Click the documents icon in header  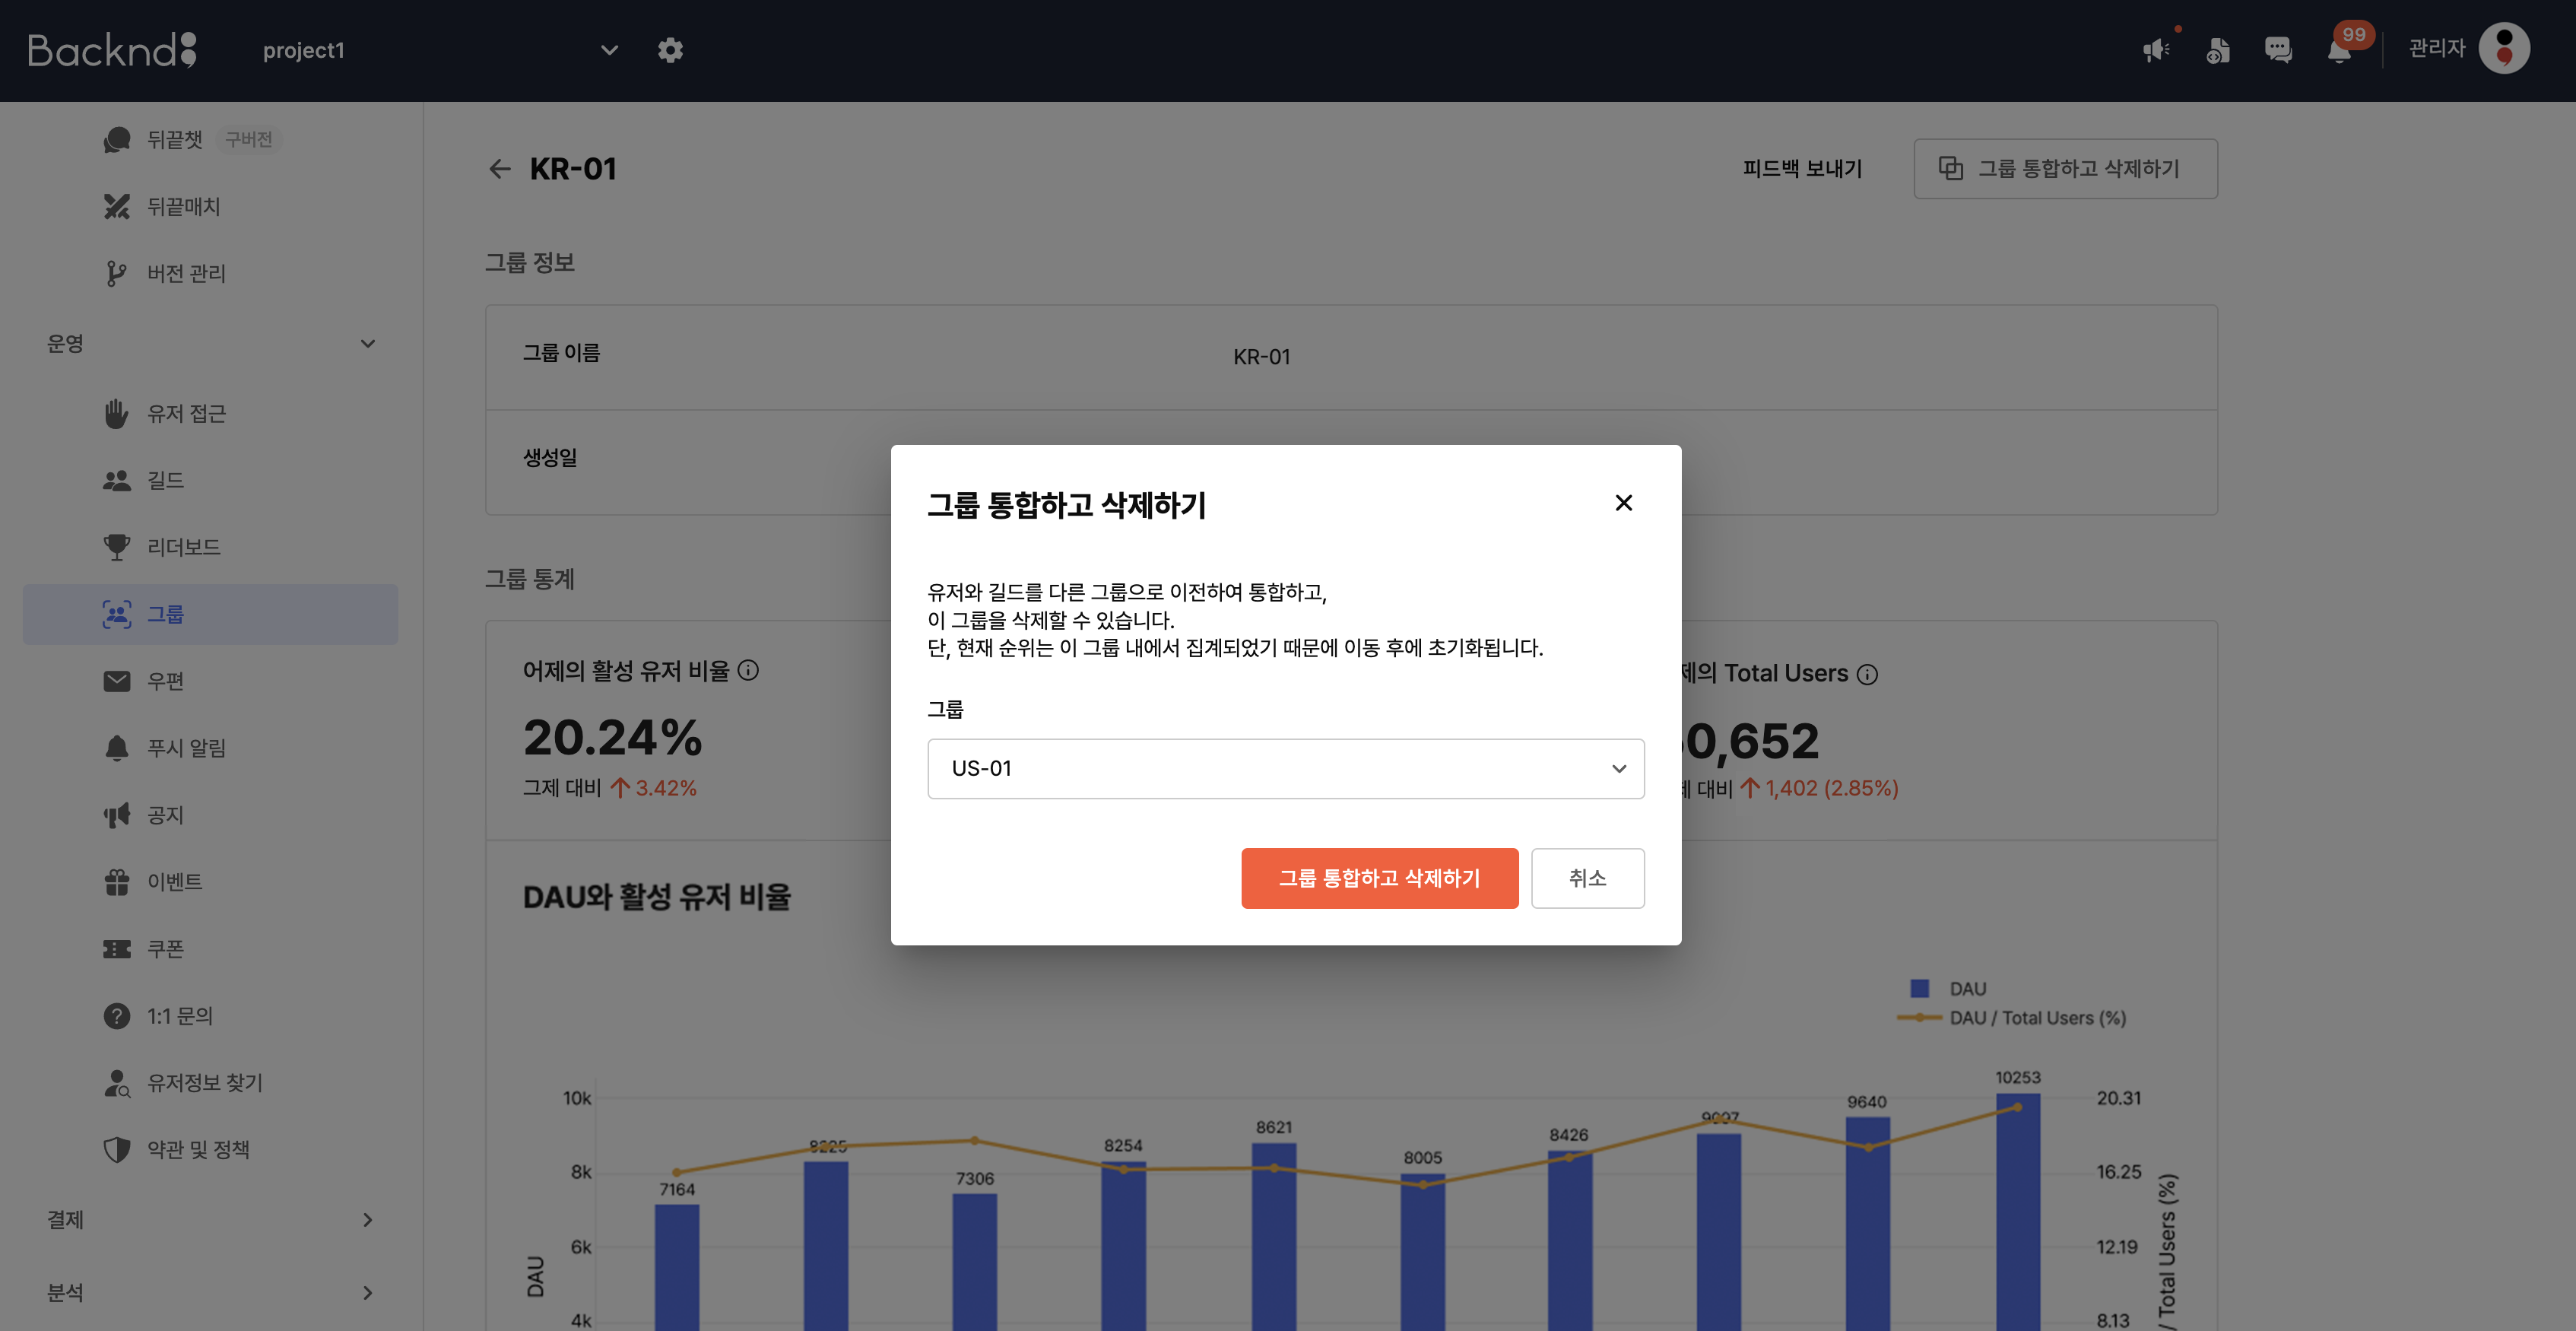(2217, 50)
